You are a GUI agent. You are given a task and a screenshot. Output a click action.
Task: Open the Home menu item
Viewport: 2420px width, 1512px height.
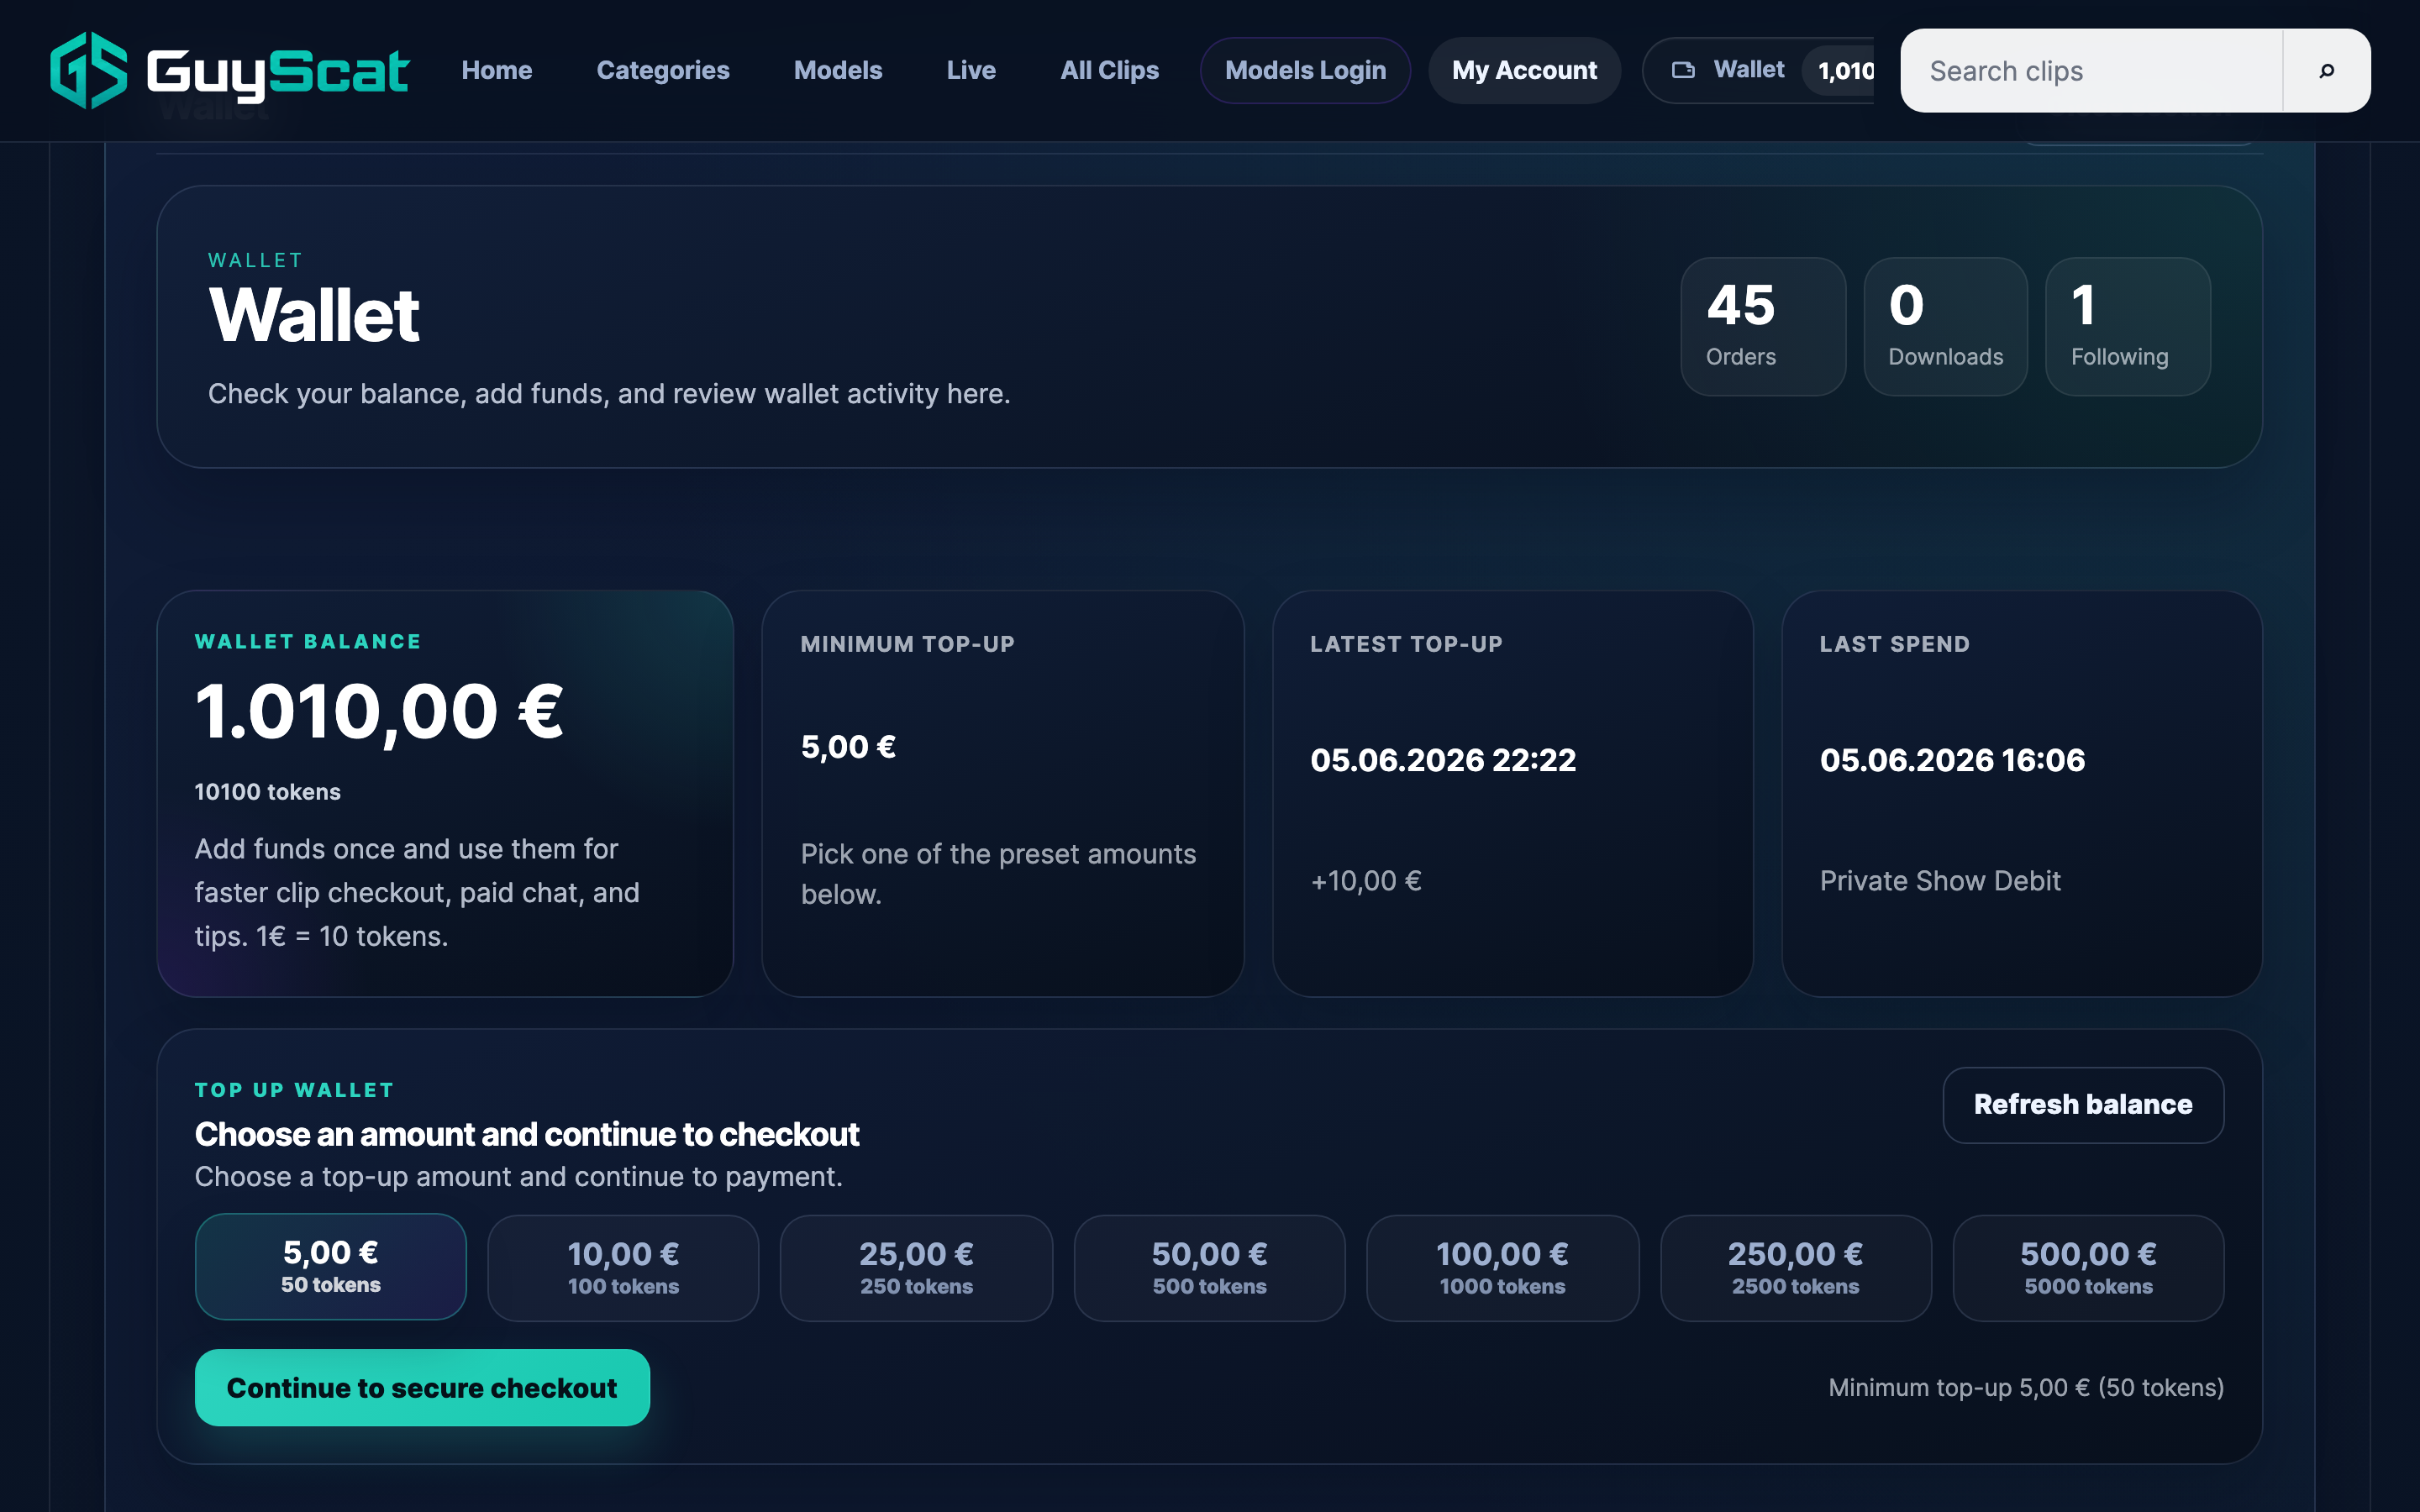coord(497,70)
